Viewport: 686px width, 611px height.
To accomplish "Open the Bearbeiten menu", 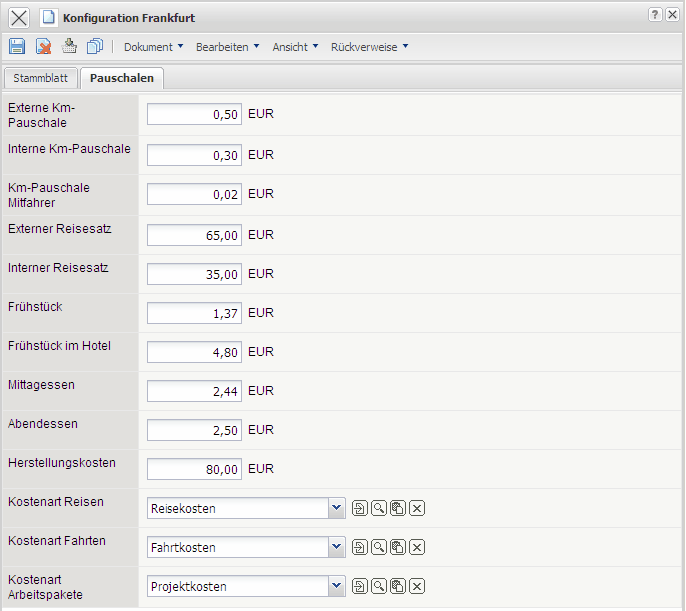I will click(227, 47).
